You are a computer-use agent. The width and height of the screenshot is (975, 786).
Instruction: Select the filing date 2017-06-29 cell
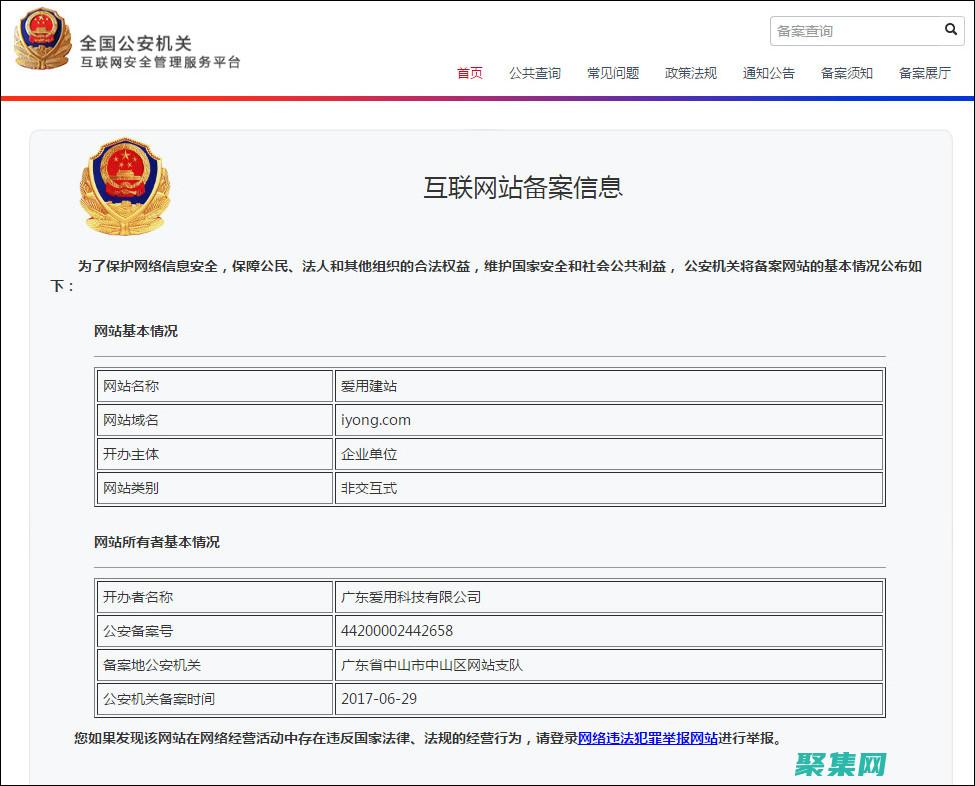[x=379, y=699]
